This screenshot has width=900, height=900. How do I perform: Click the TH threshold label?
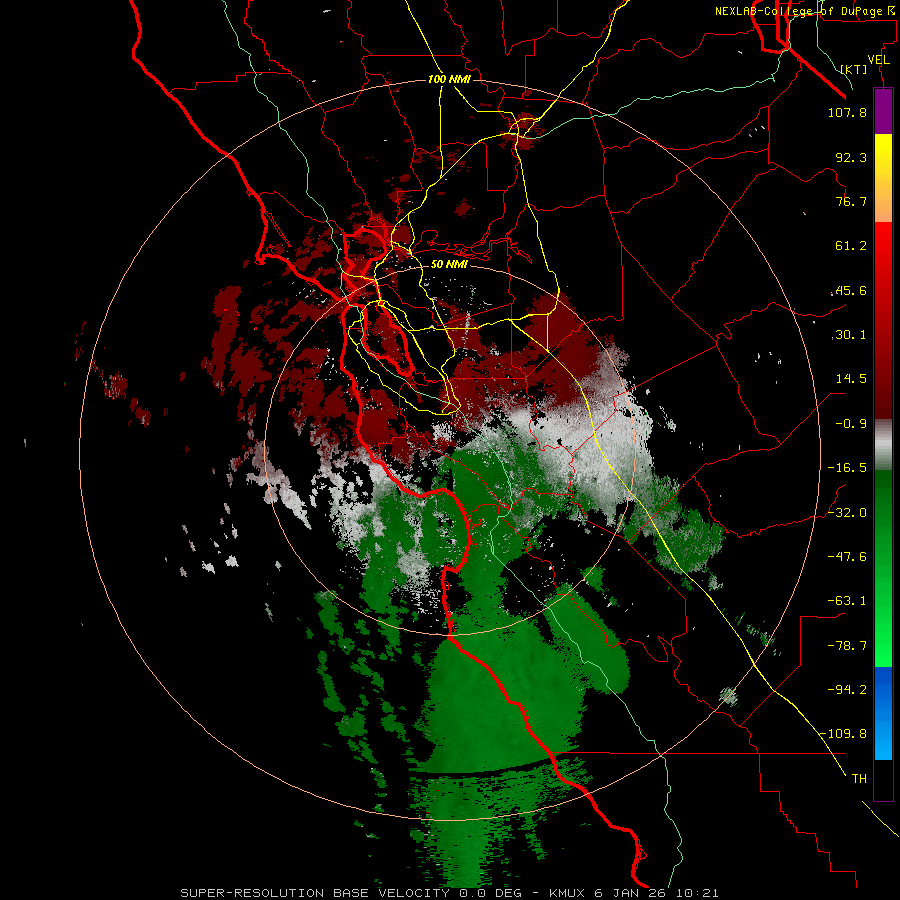[859, 779]
